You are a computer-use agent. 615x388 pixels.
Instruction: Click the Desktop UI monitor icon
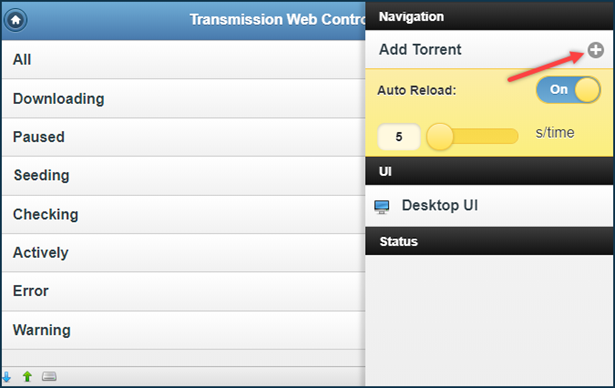point(382,206)
